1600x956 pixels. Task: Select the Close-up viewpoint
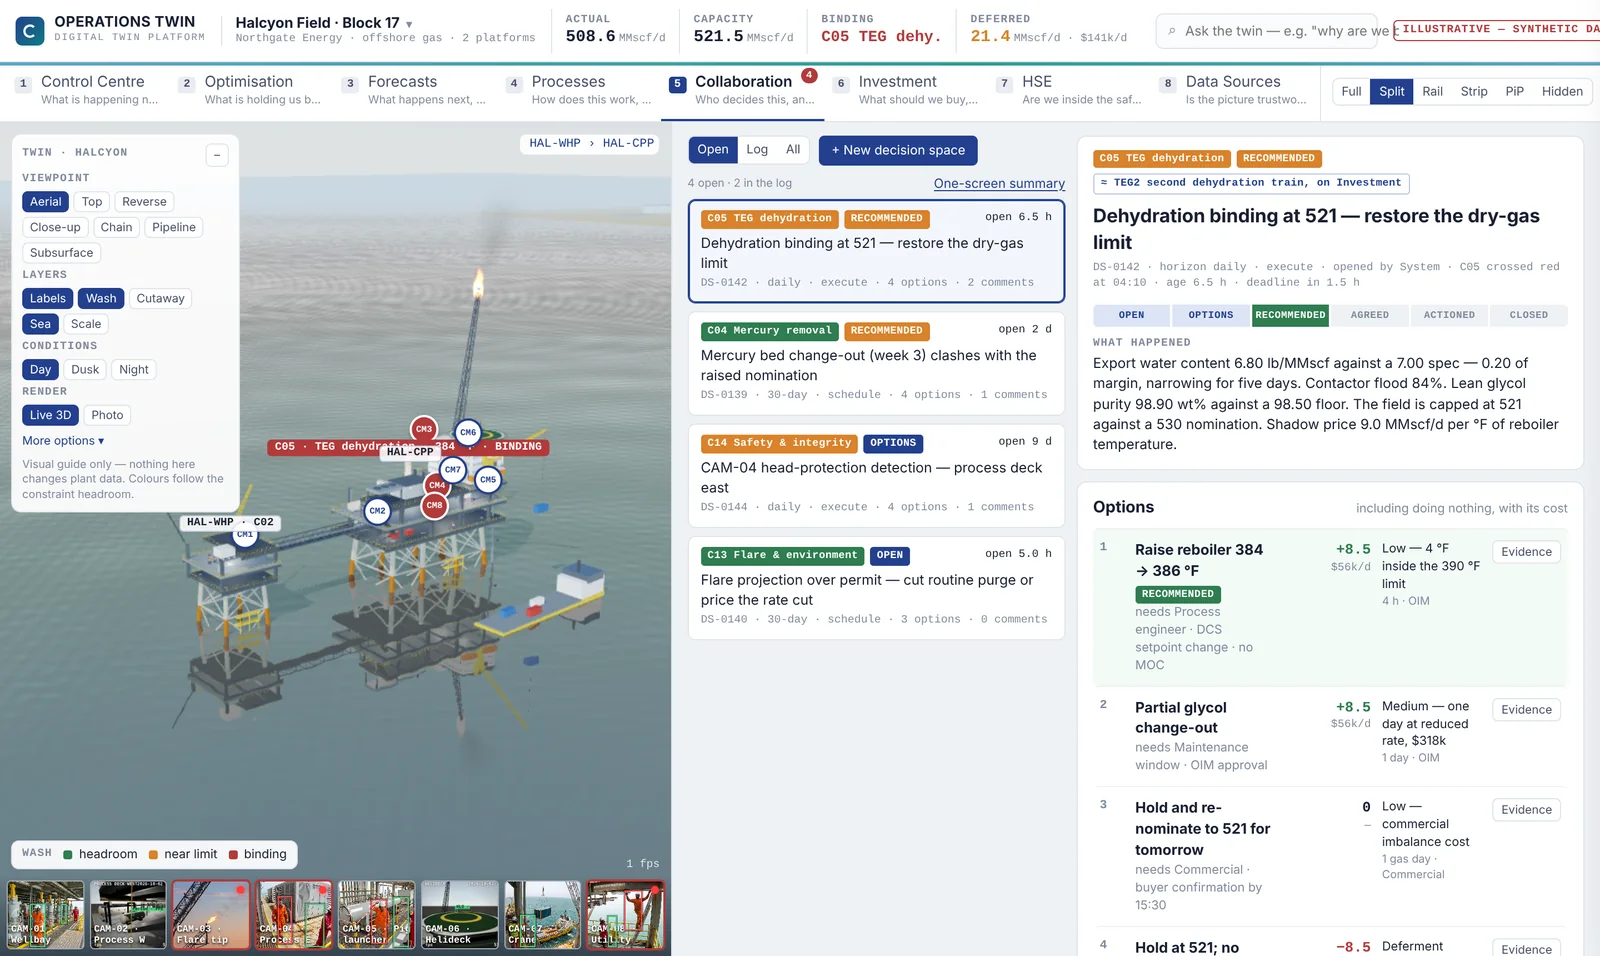(x=55, y=228)
